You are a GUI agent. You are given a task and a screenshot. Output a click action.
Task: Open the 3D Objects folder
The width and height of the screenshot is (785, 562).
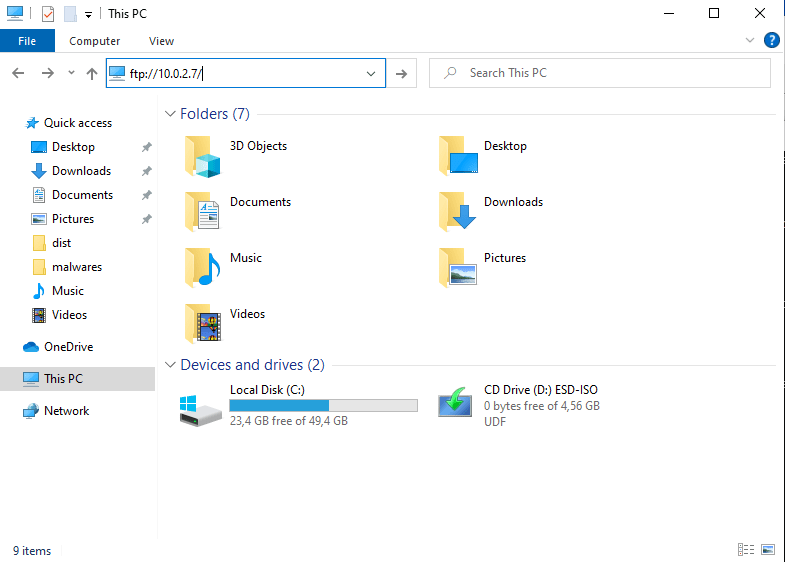point(258,146)
